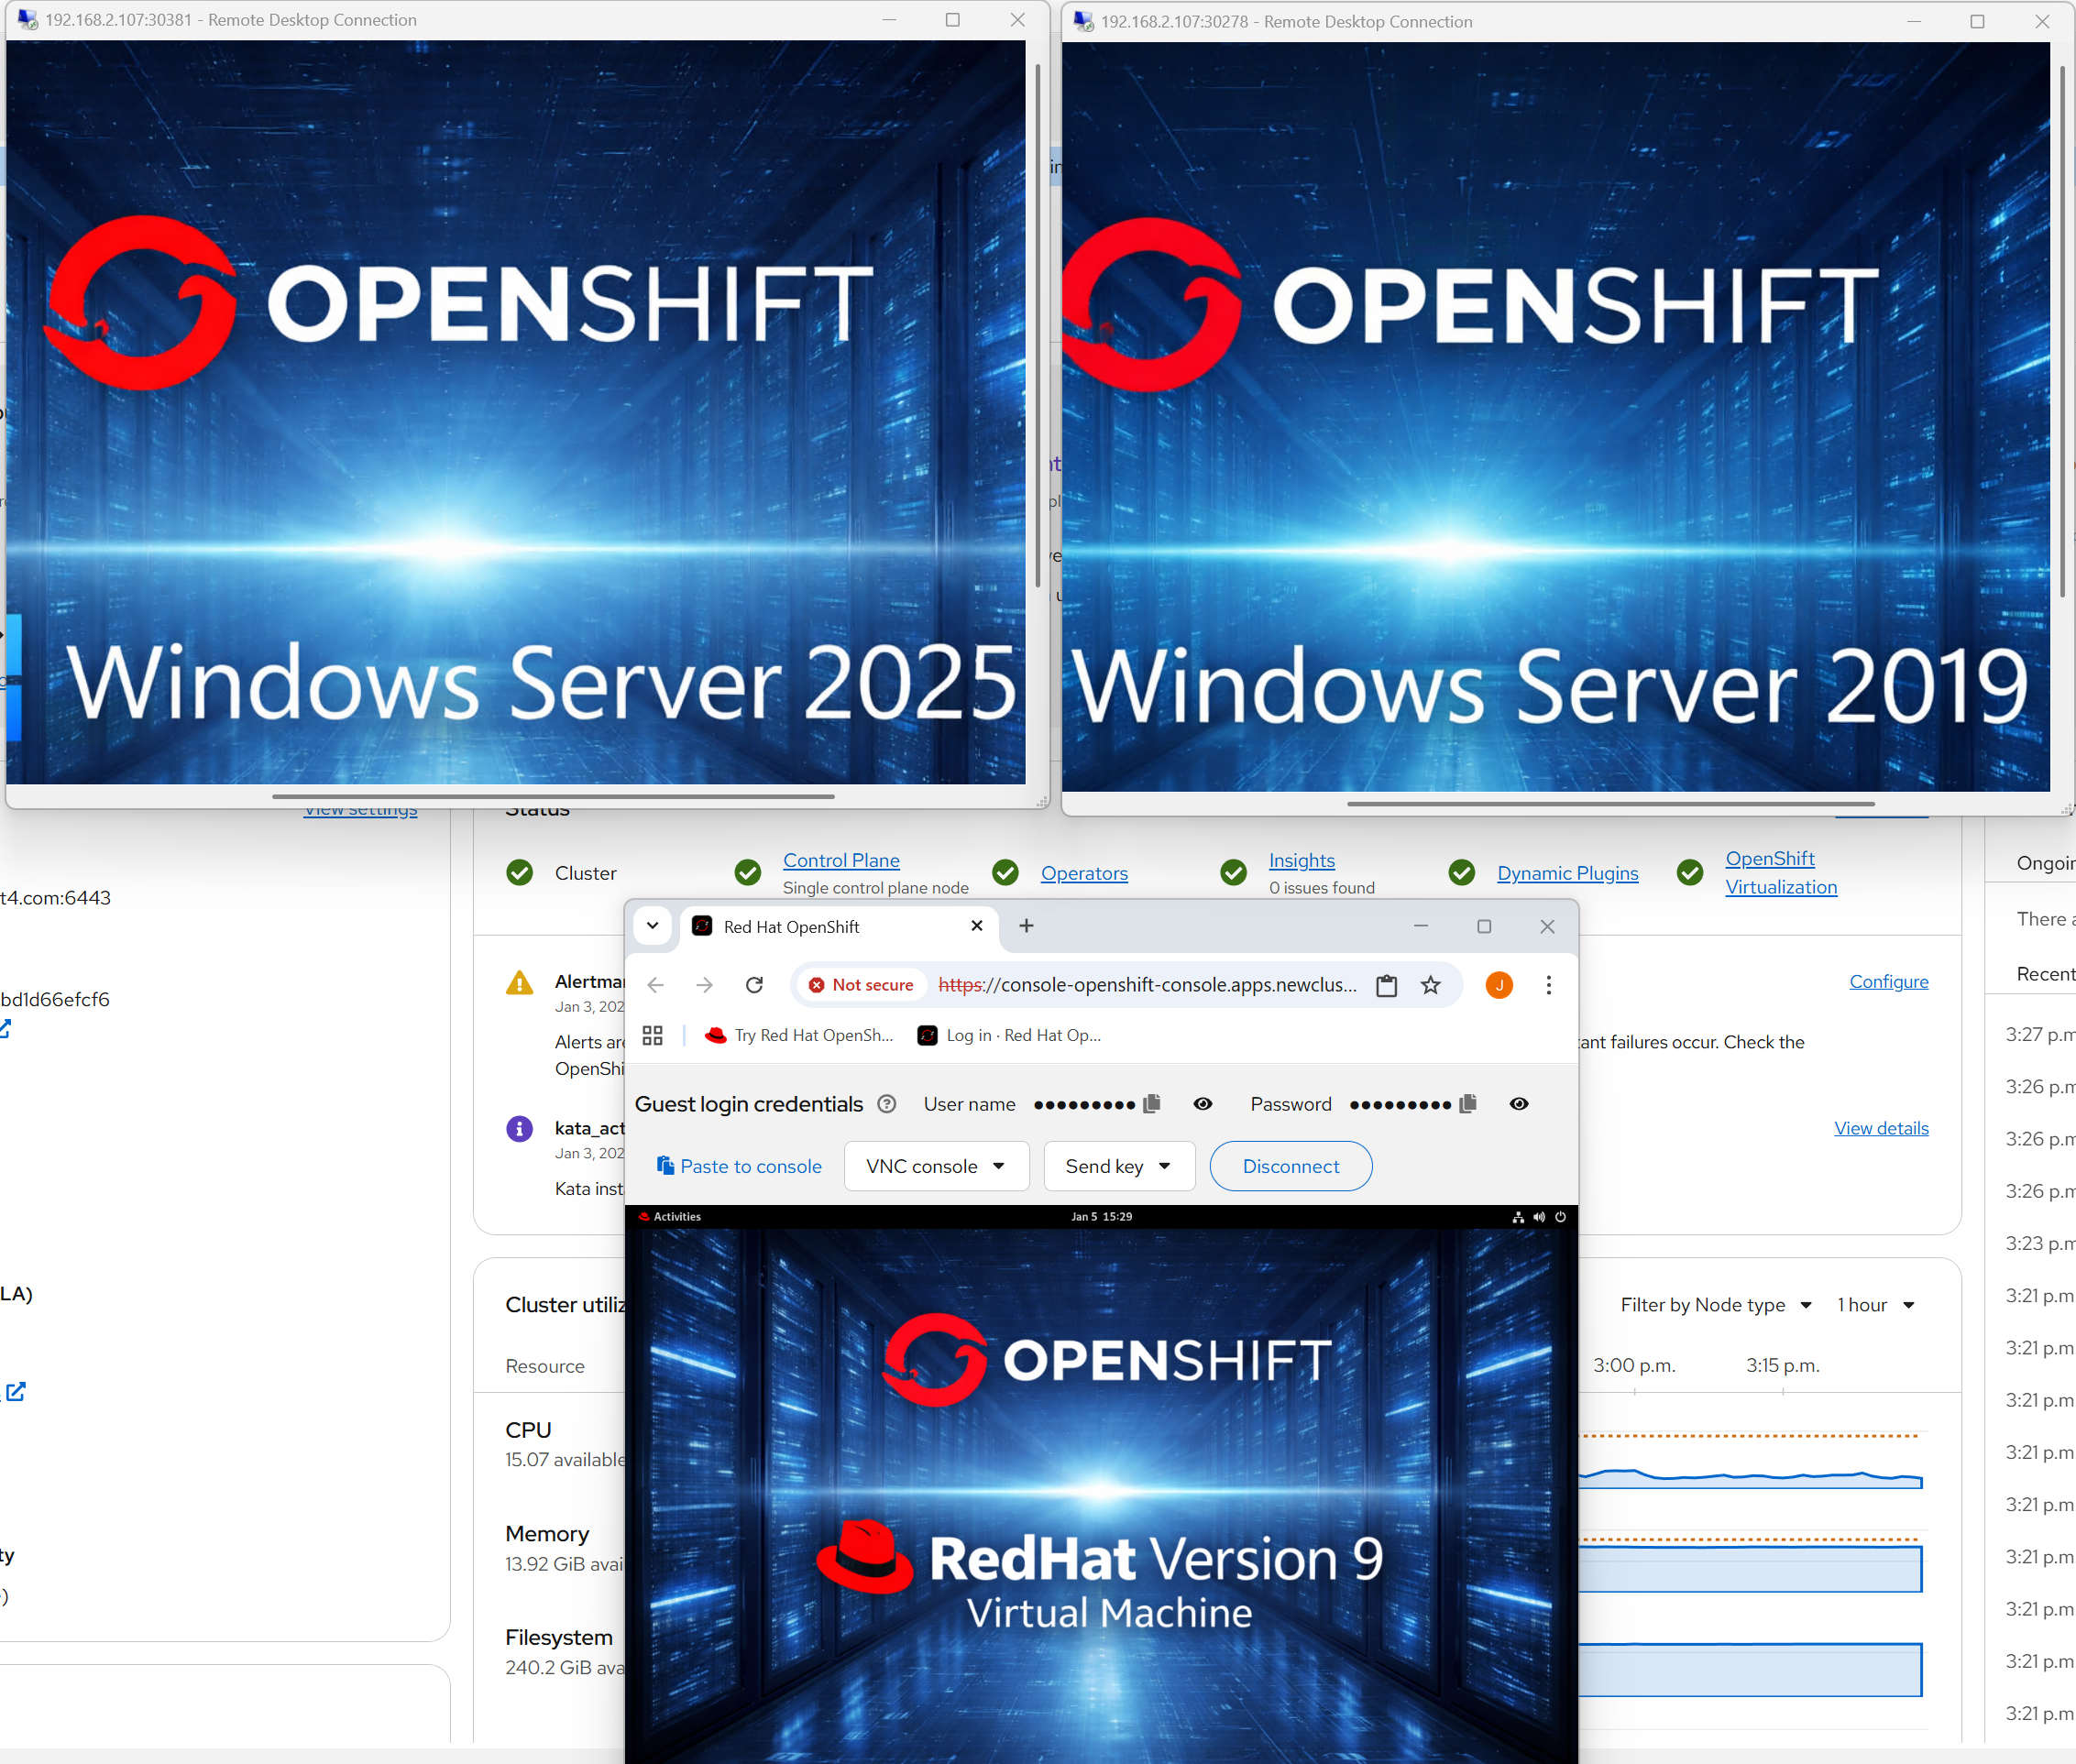Click the vertical scrollbar in Server 2025 RDP window
2076x1764 pixels.
click(x=1038, y=325)
